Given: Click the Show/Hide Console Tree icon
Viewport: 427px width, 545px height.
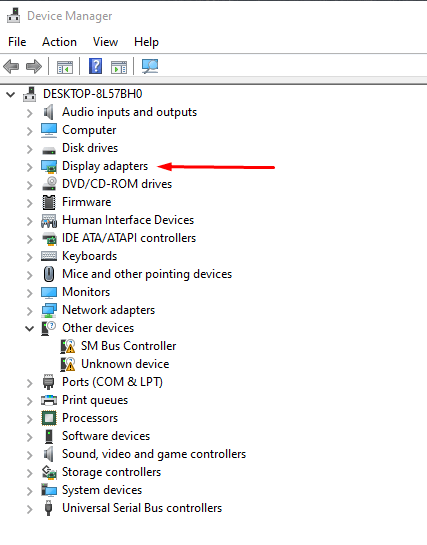Looking at the screenshot, I should pyautogui.click(x=65, y=67).
